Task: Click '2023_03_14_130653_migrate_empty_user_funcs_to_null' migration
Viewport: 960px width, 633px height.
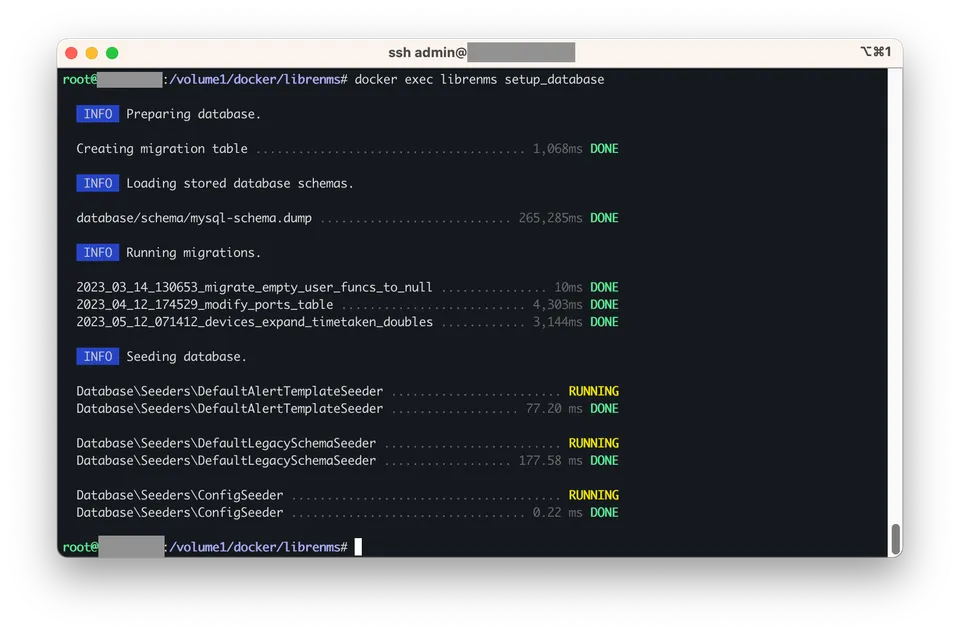Action: point(254,287)
